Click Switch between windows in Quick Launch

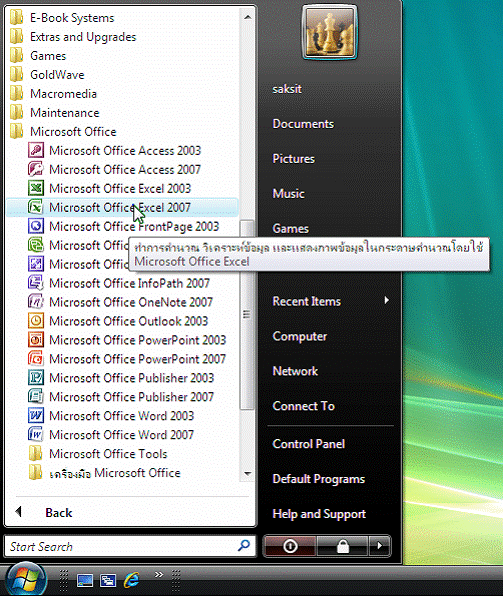(108, 580)
